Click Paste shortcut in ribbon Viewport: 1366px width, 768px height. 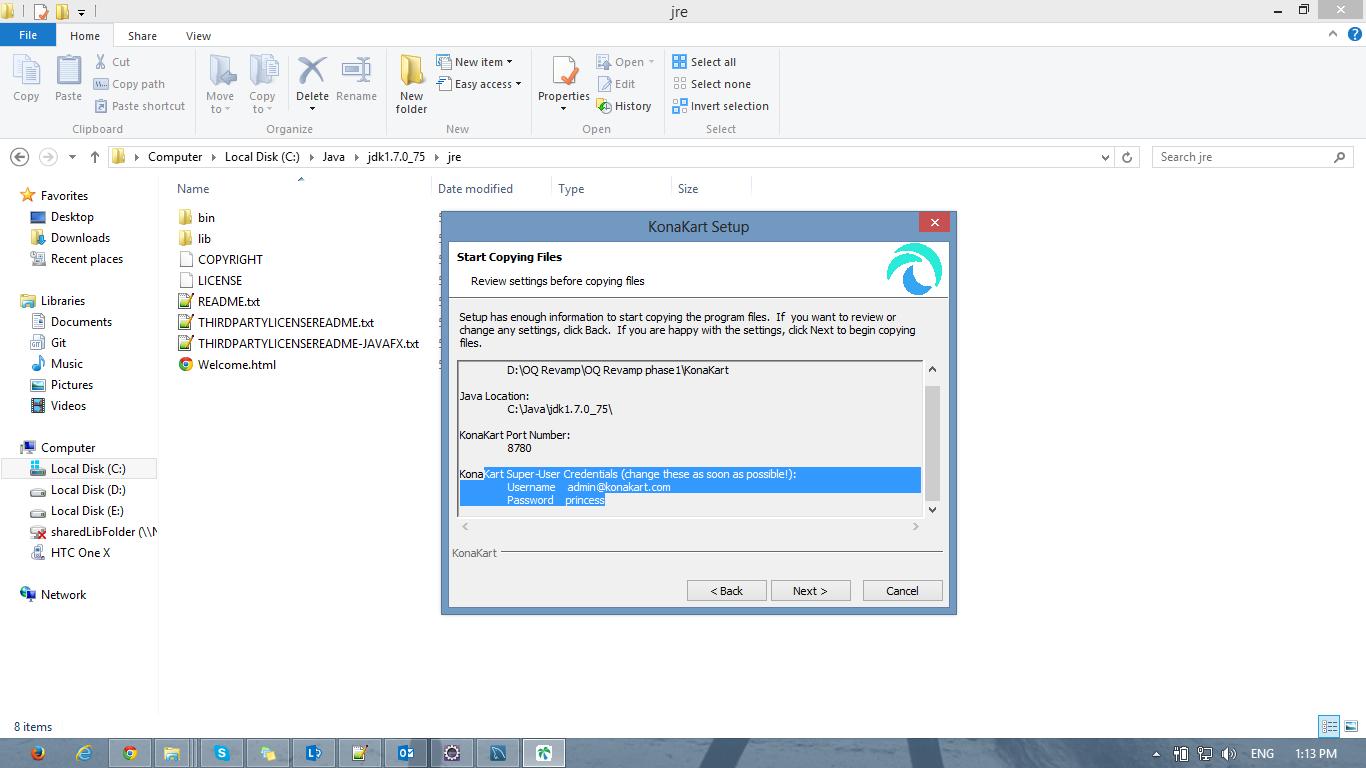(139, 106)
